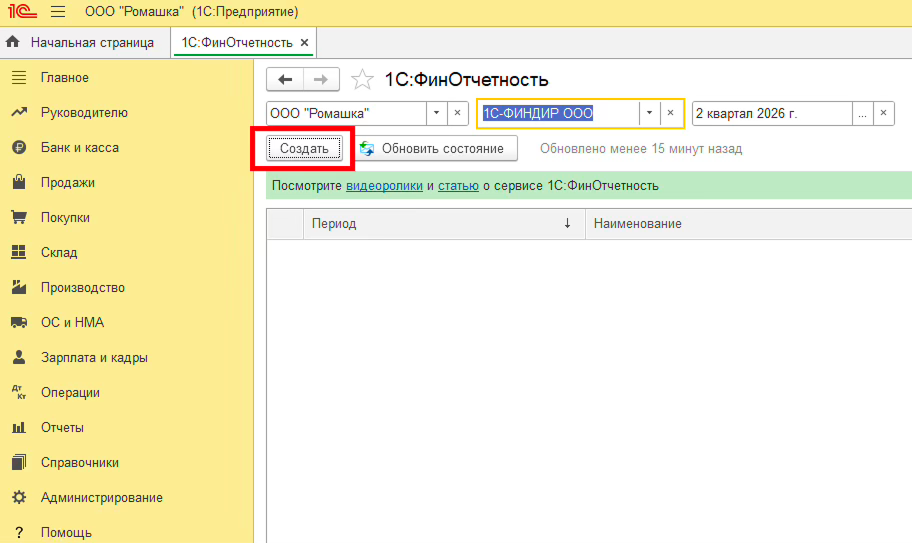Expand the ООО "Ромашка" organization dropdown

(x=436, y=113)
